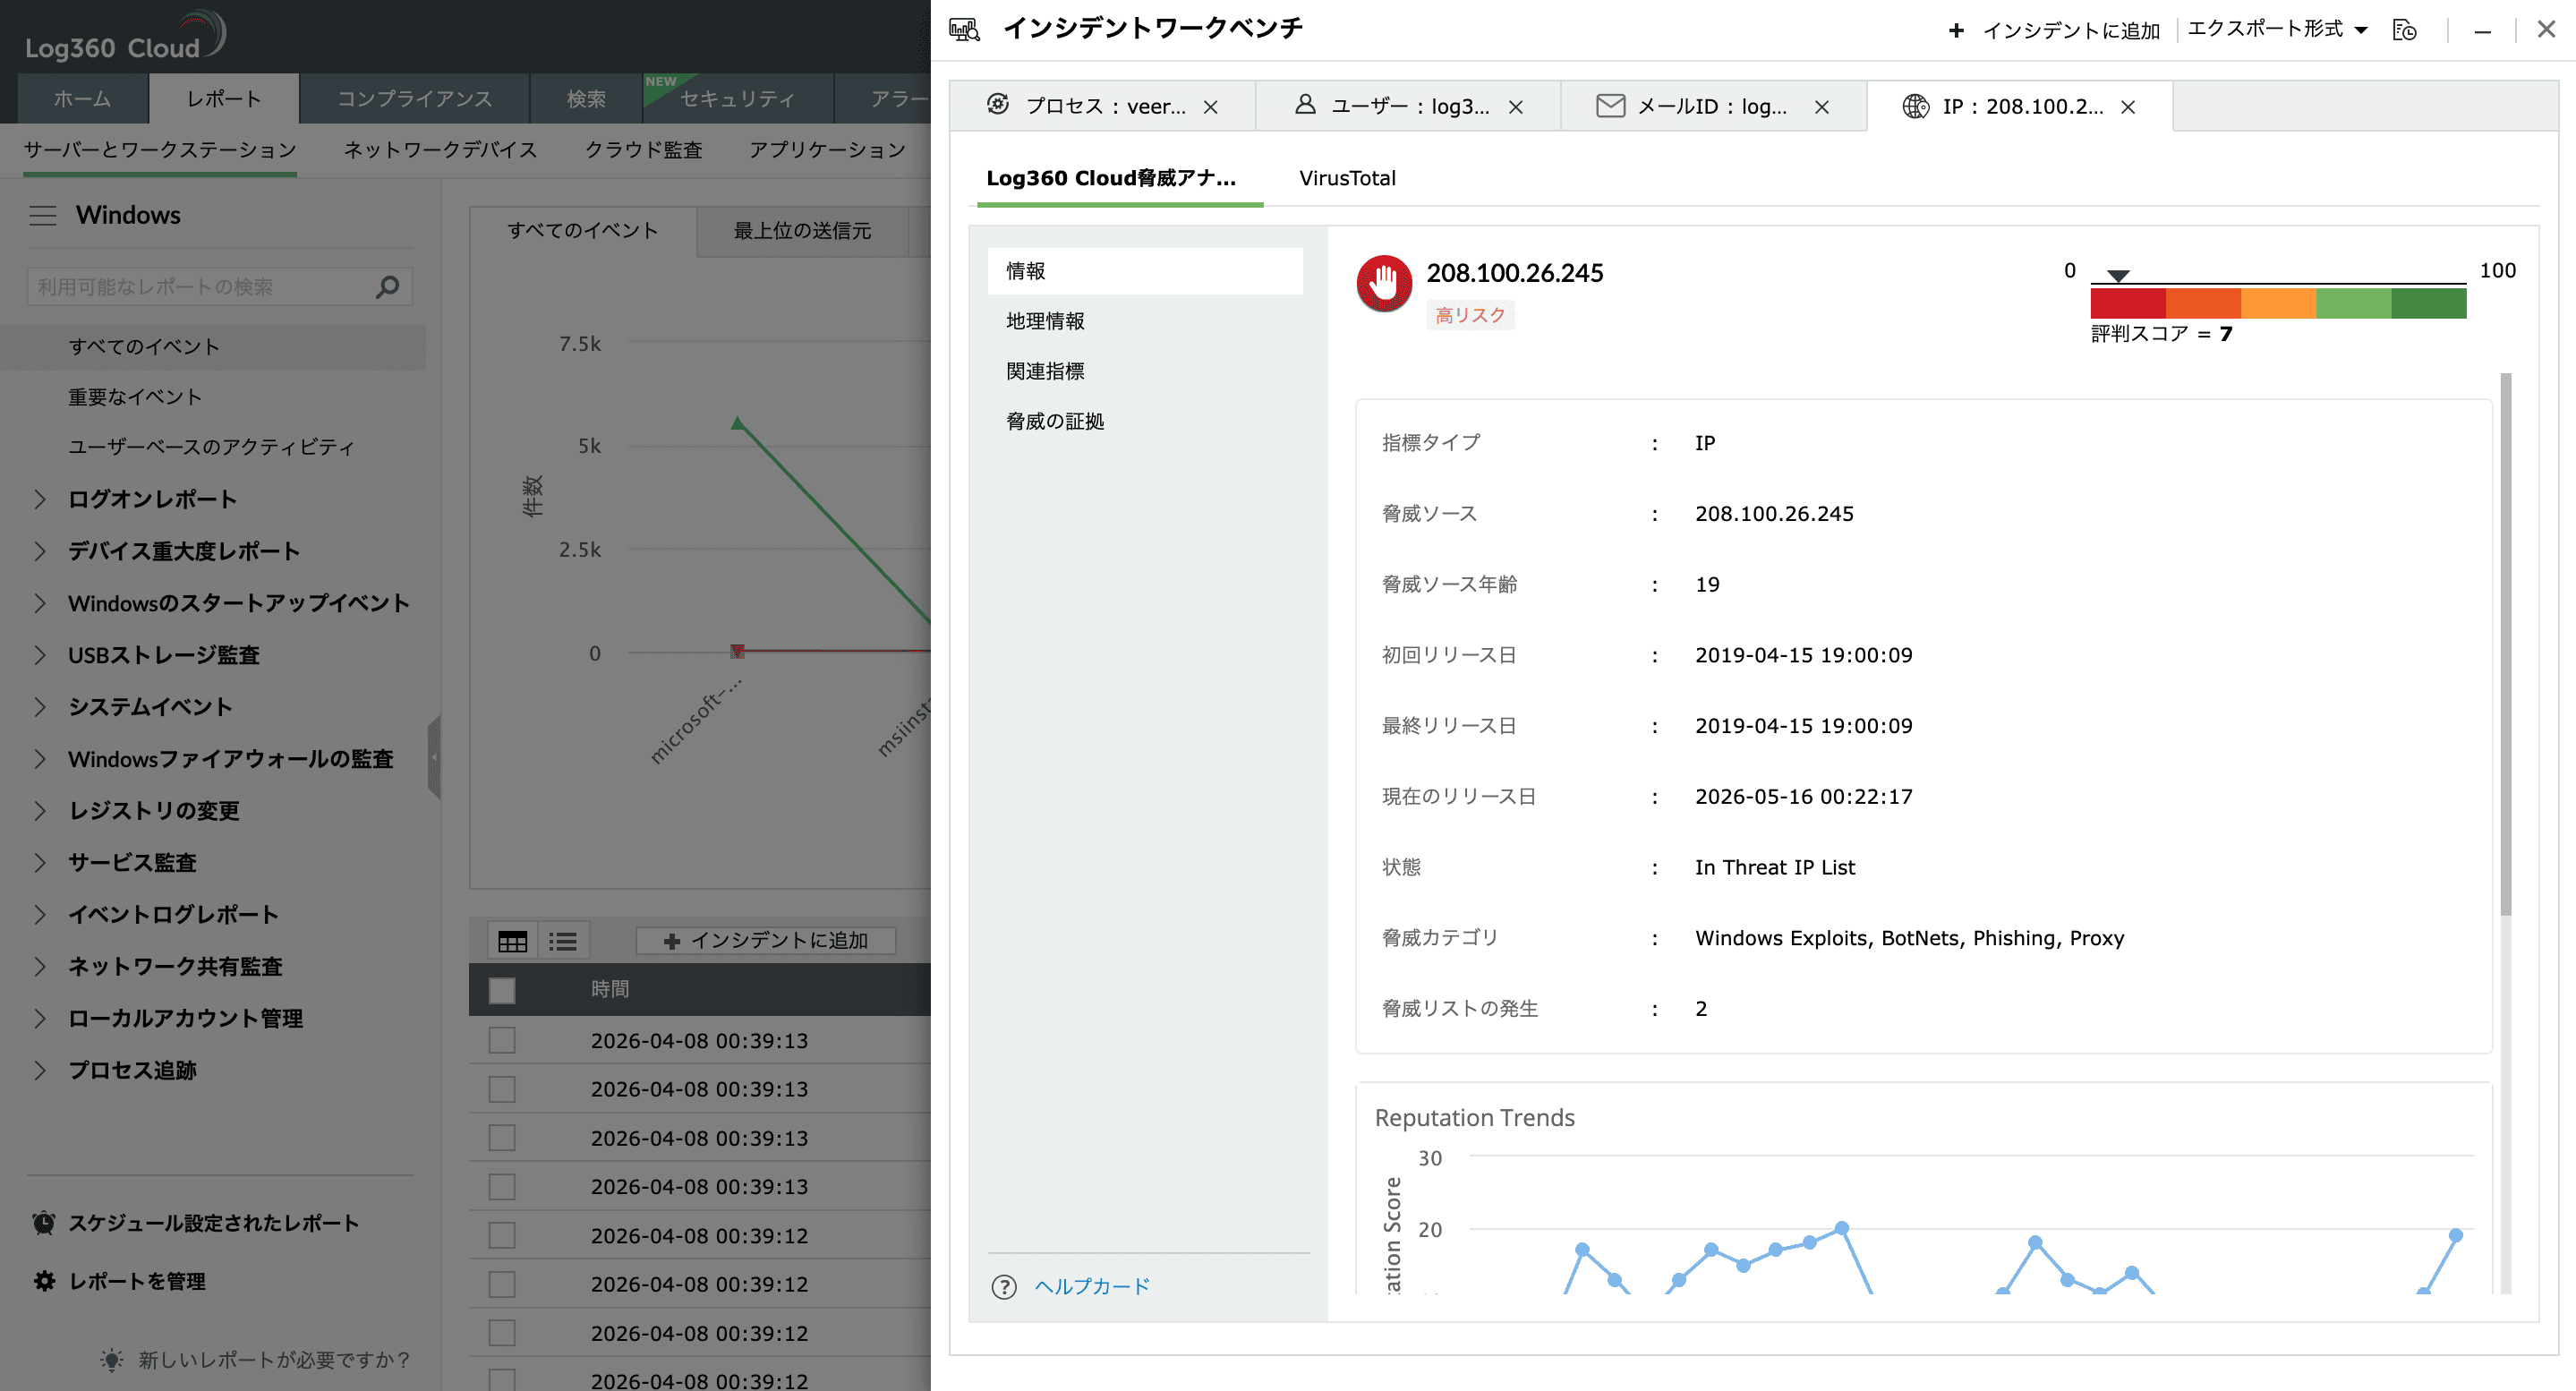2576x1391 pixels.
Task: Check the second 2026-04-08 00:39:12 row checkbox
Action: (502, 1284)
